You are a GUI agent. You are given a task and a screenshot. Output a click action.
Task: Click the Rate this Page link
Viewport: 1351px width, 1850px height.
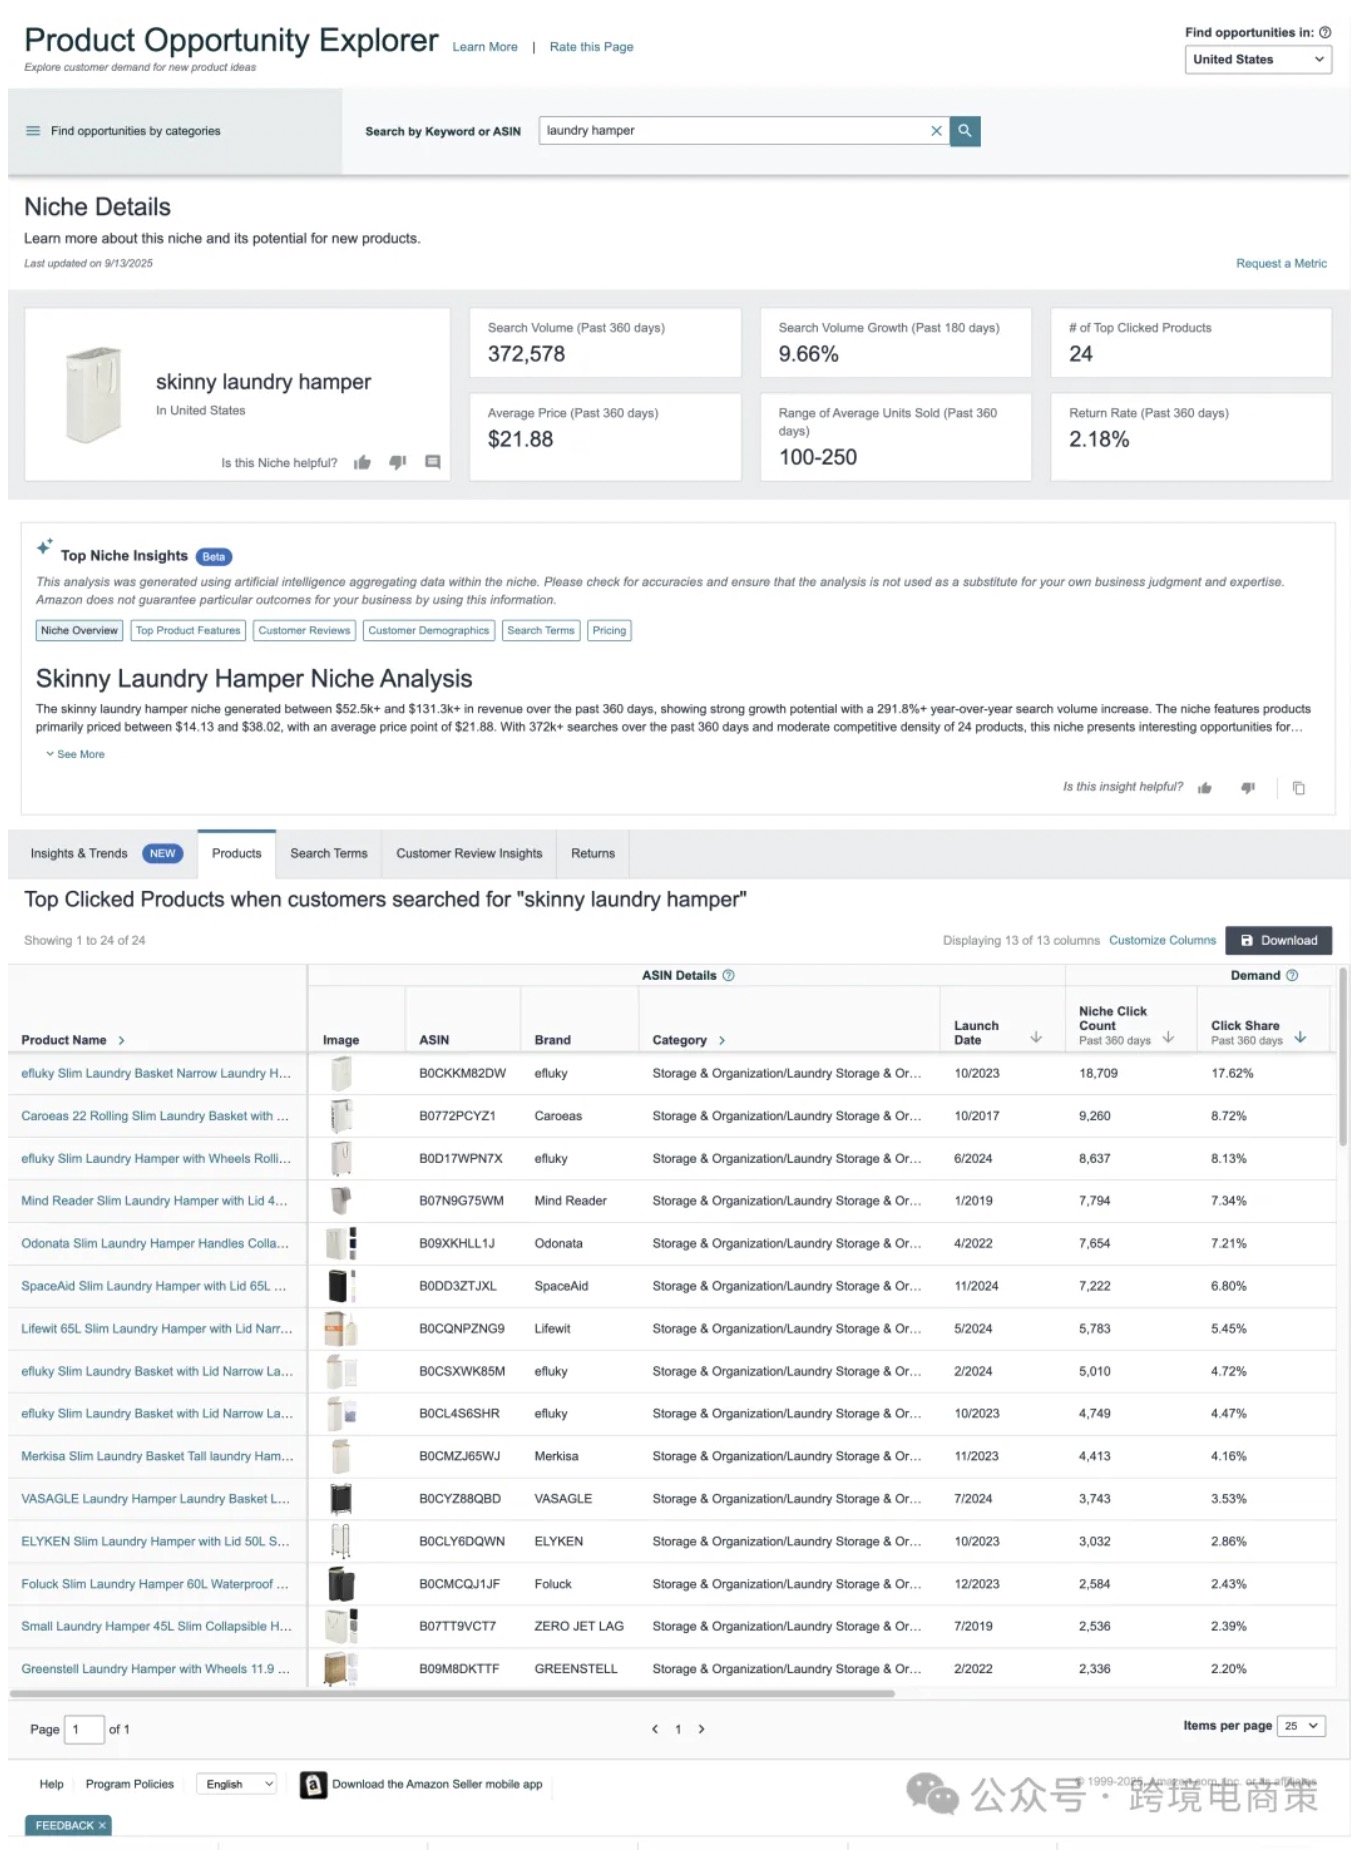[x=591, y=47]
